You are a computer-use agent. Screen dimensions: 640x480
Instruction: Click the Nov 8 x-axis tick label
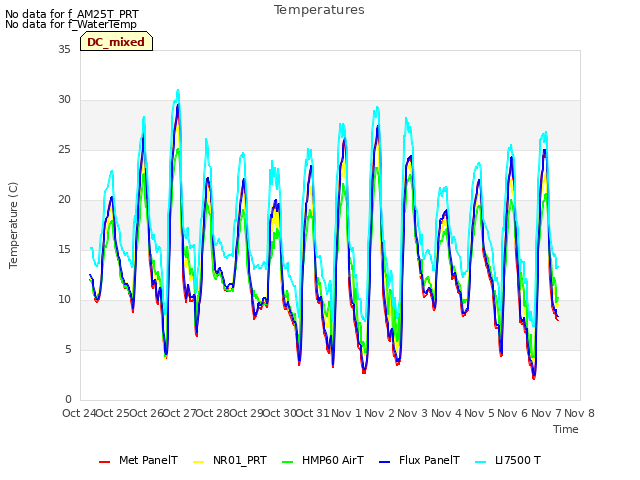[x=580, y=413]
